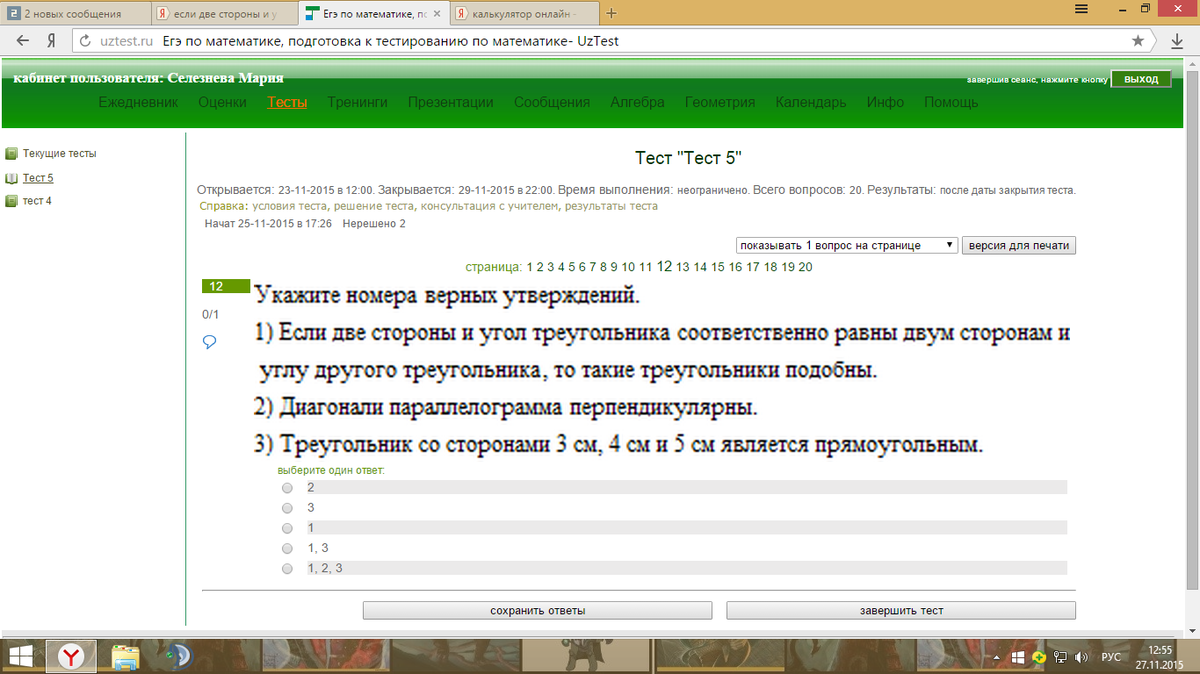Open the Ежедневник menu item

[x=138, y=102]
